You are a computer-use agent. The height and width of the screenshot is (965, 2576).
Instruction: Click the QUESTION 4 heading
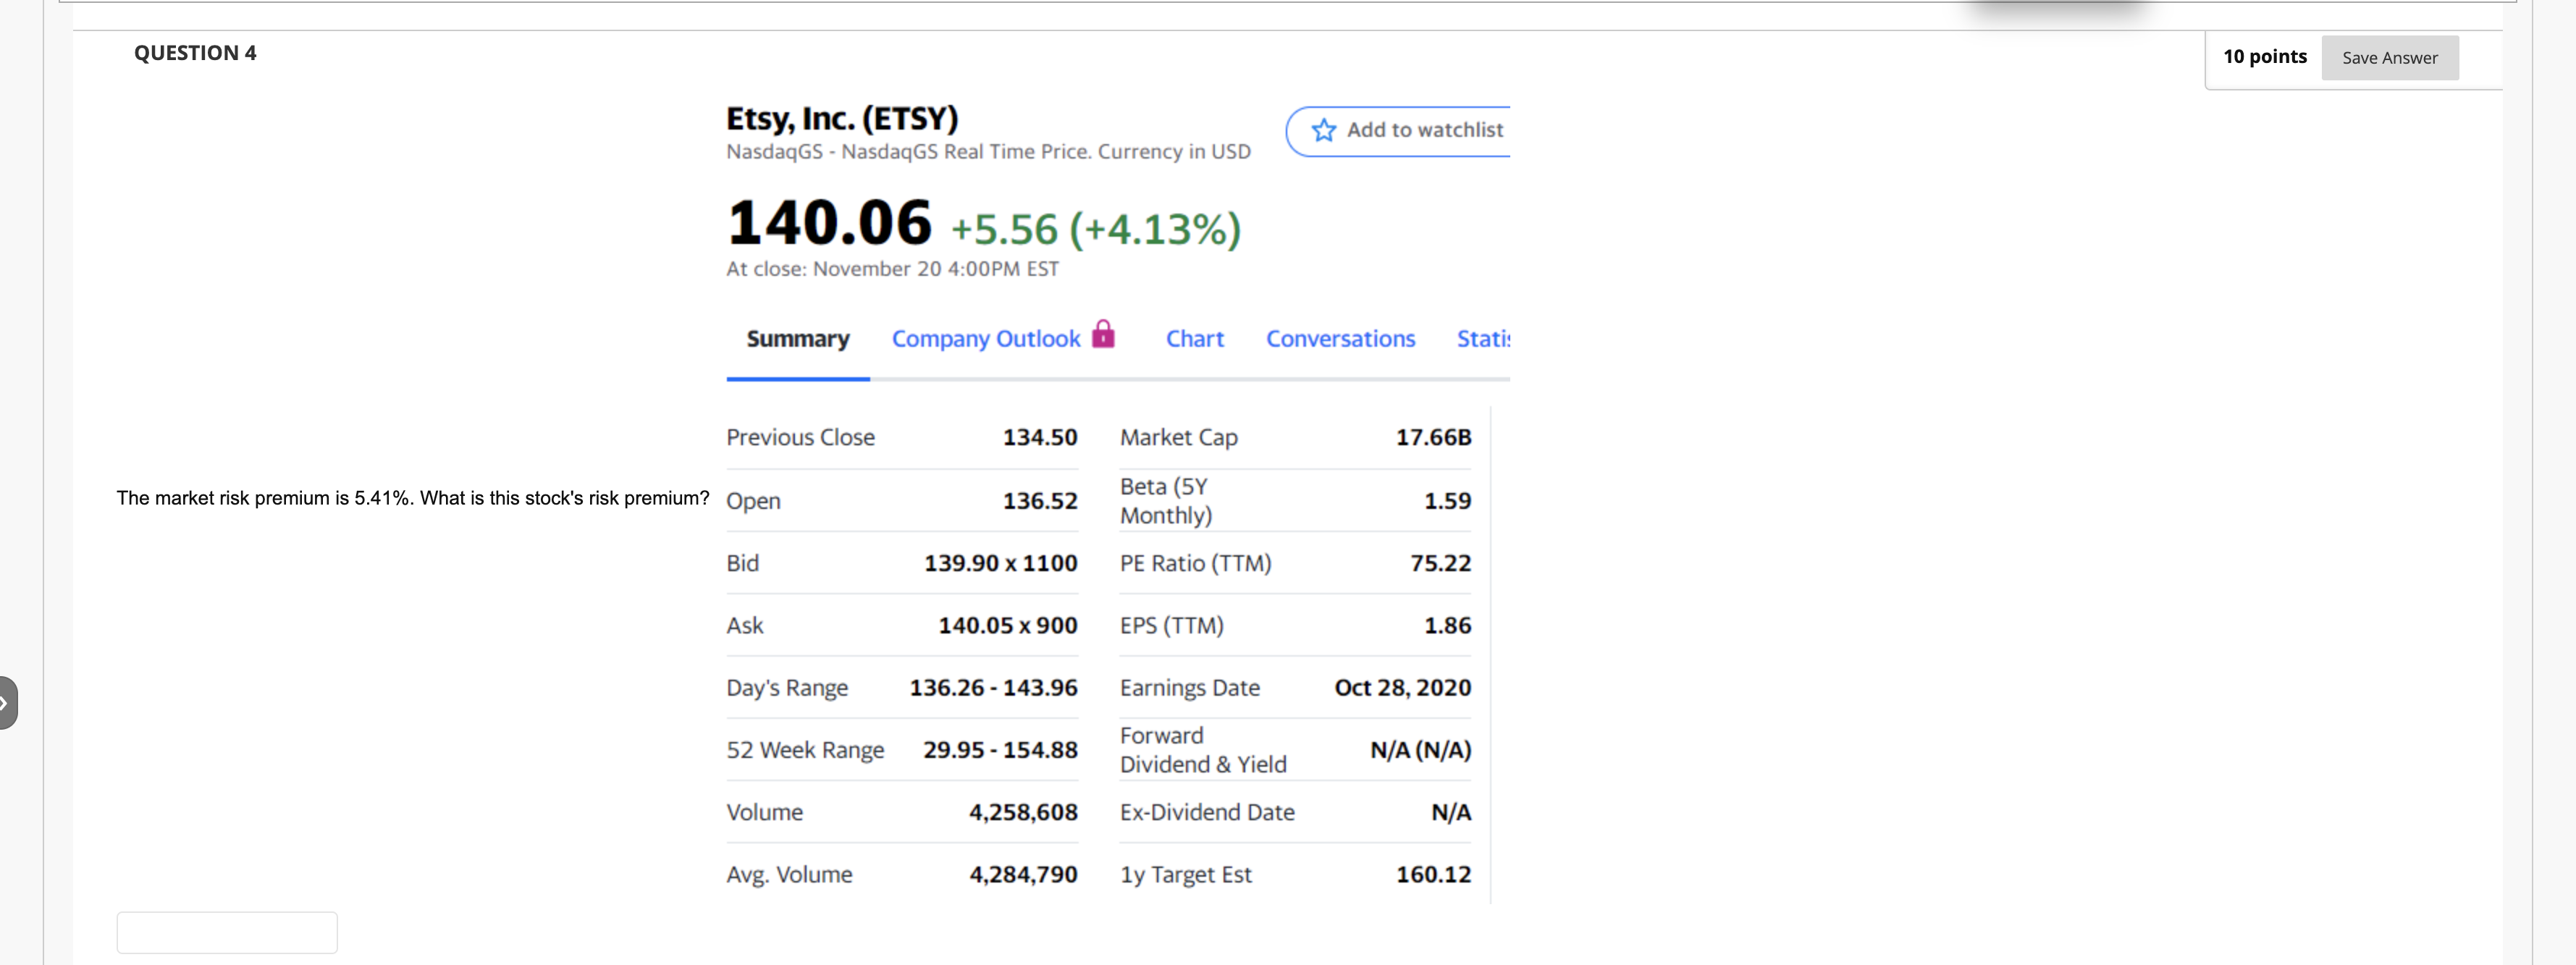[195, 52]
